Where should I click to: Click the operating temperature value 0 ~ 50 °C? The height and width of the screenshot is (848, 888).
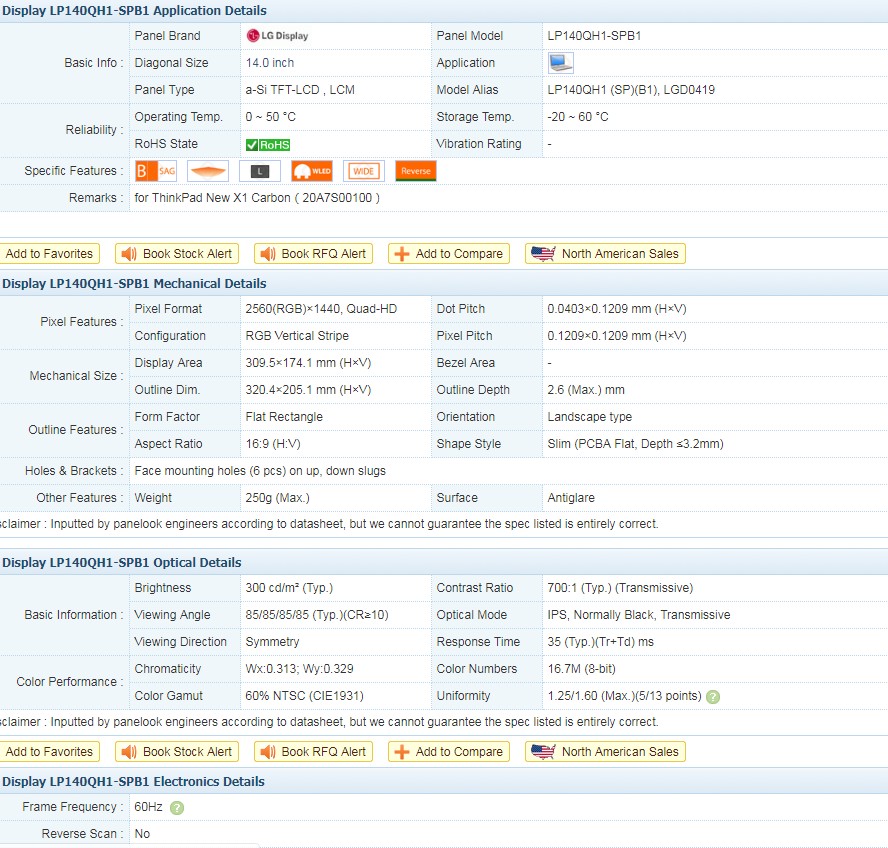(x=271, y=117)
